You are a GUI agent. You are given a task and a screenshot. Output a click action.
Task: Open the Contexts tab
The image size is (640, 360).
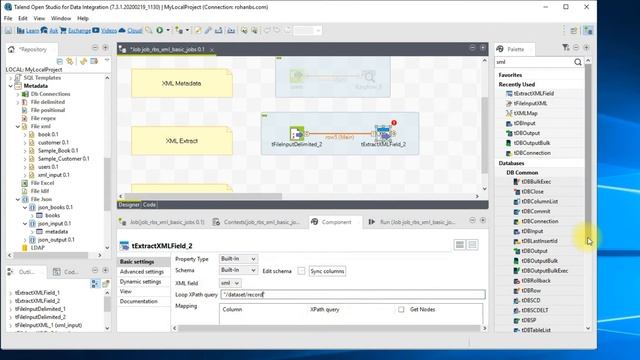(256, 222)
